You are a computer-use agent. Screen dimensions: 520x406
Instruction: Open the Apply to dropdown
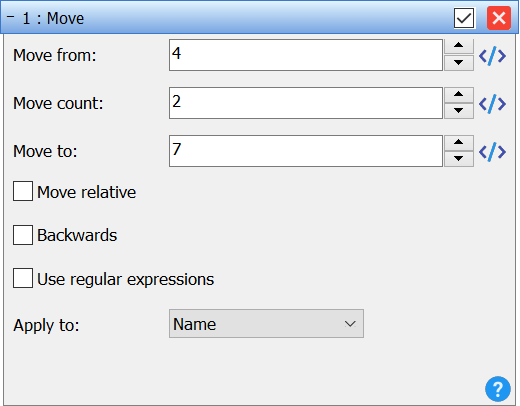coord(266,324)
